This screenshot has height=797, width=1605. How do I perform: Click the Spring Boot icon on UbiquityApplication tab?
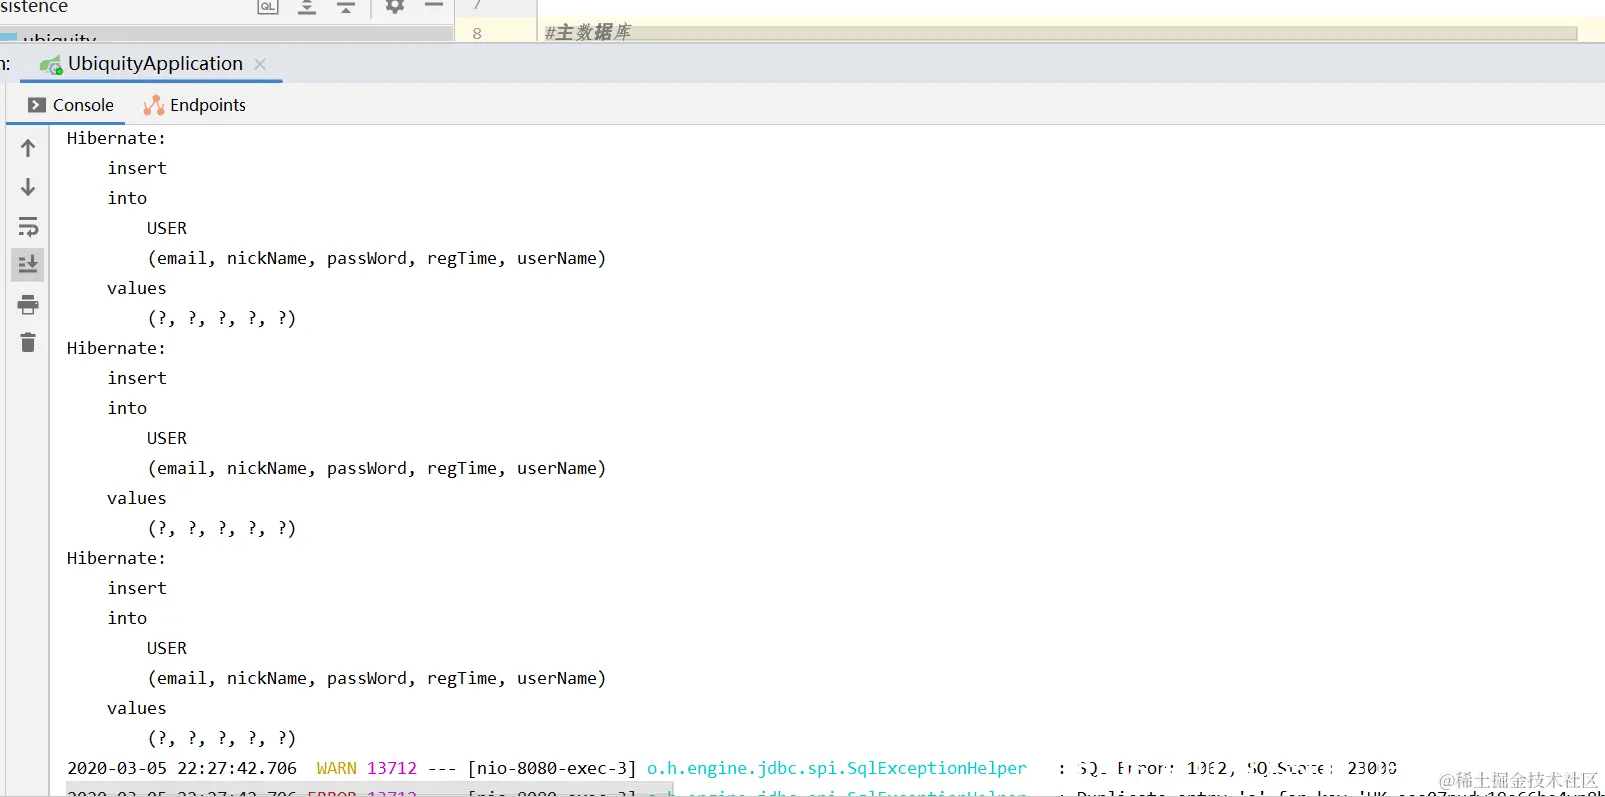click(50, 65)
